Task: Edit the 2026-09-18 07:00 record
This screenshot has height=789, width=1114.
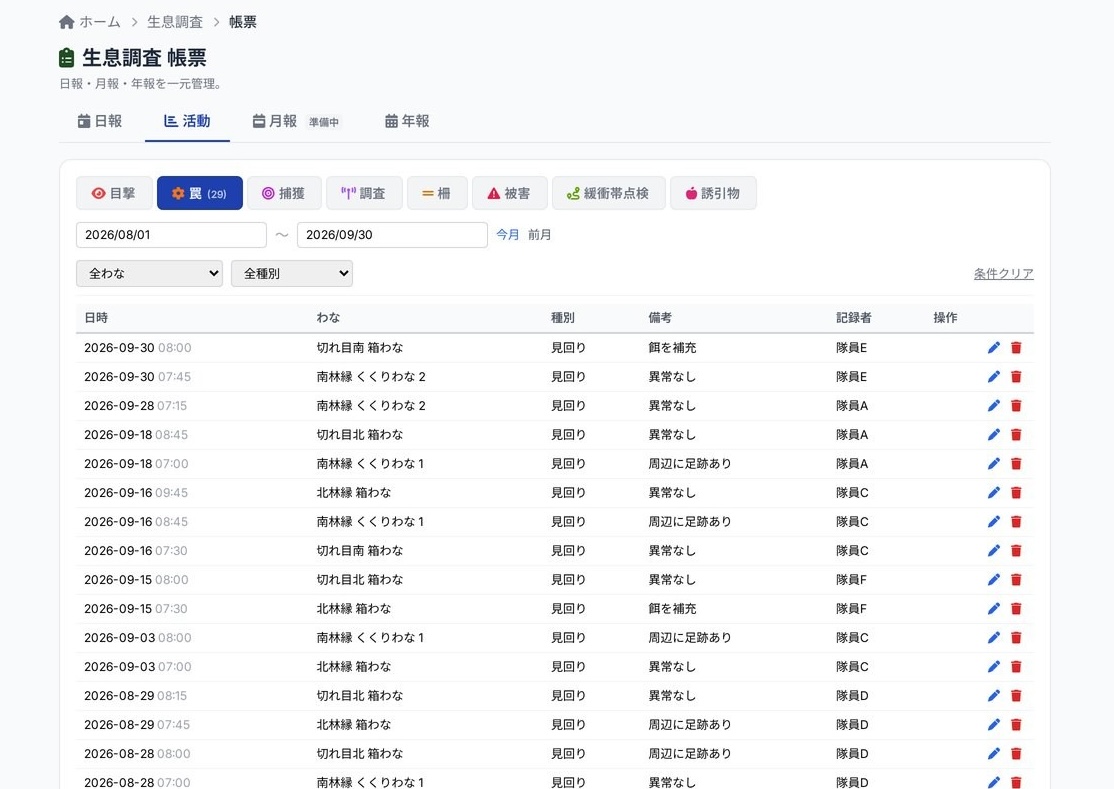Action: tap(993, 464)
